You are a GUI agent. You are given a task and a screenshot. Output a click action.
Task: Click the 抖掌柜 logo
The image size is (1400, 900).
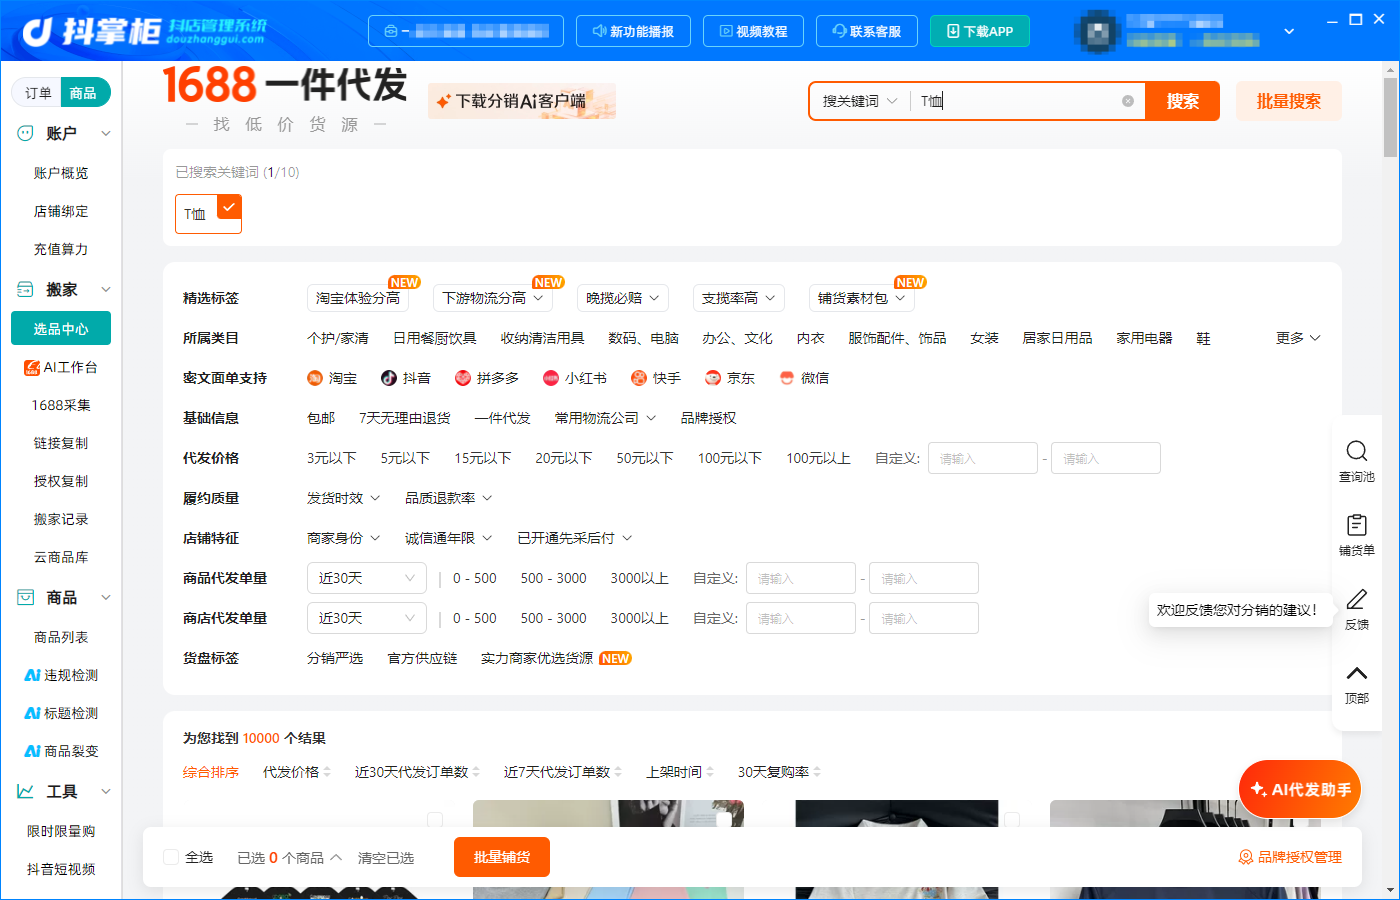pos(144,31)
